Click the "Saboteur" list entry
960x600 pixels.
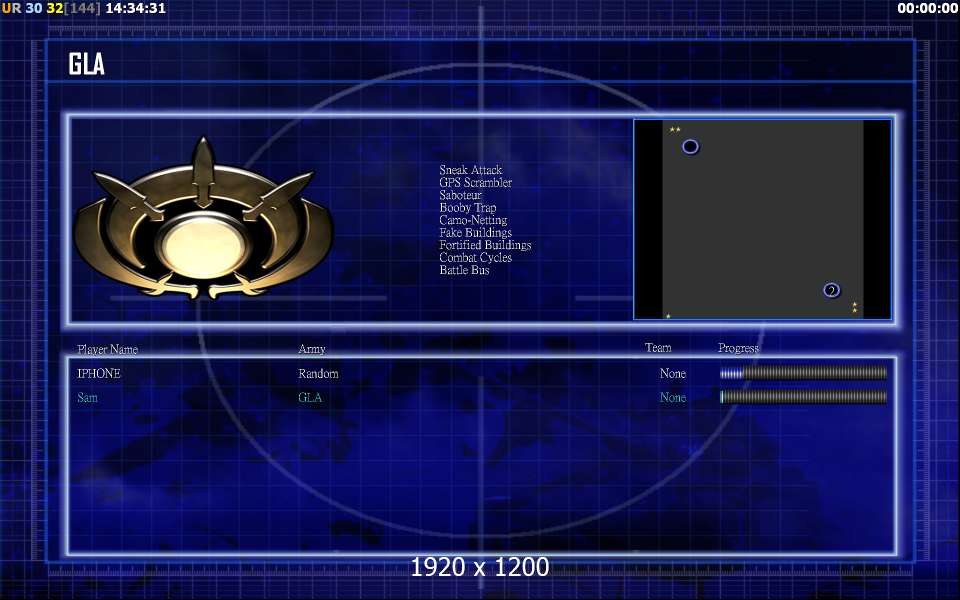click(460, 195)
